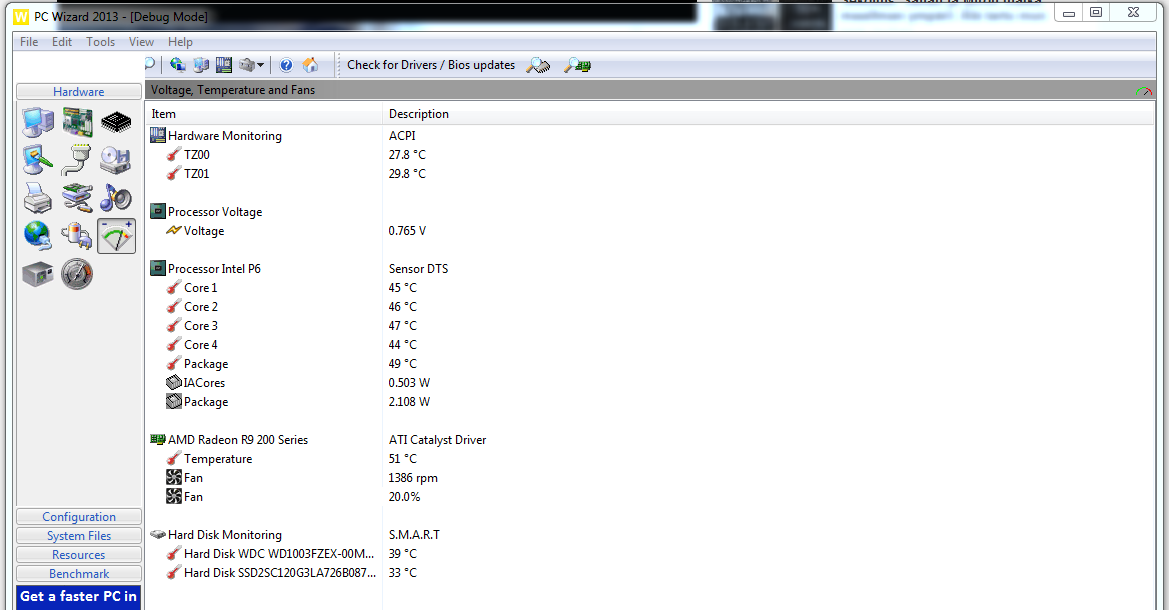Click the gray toolbox toolbar icon

point(247,65)
